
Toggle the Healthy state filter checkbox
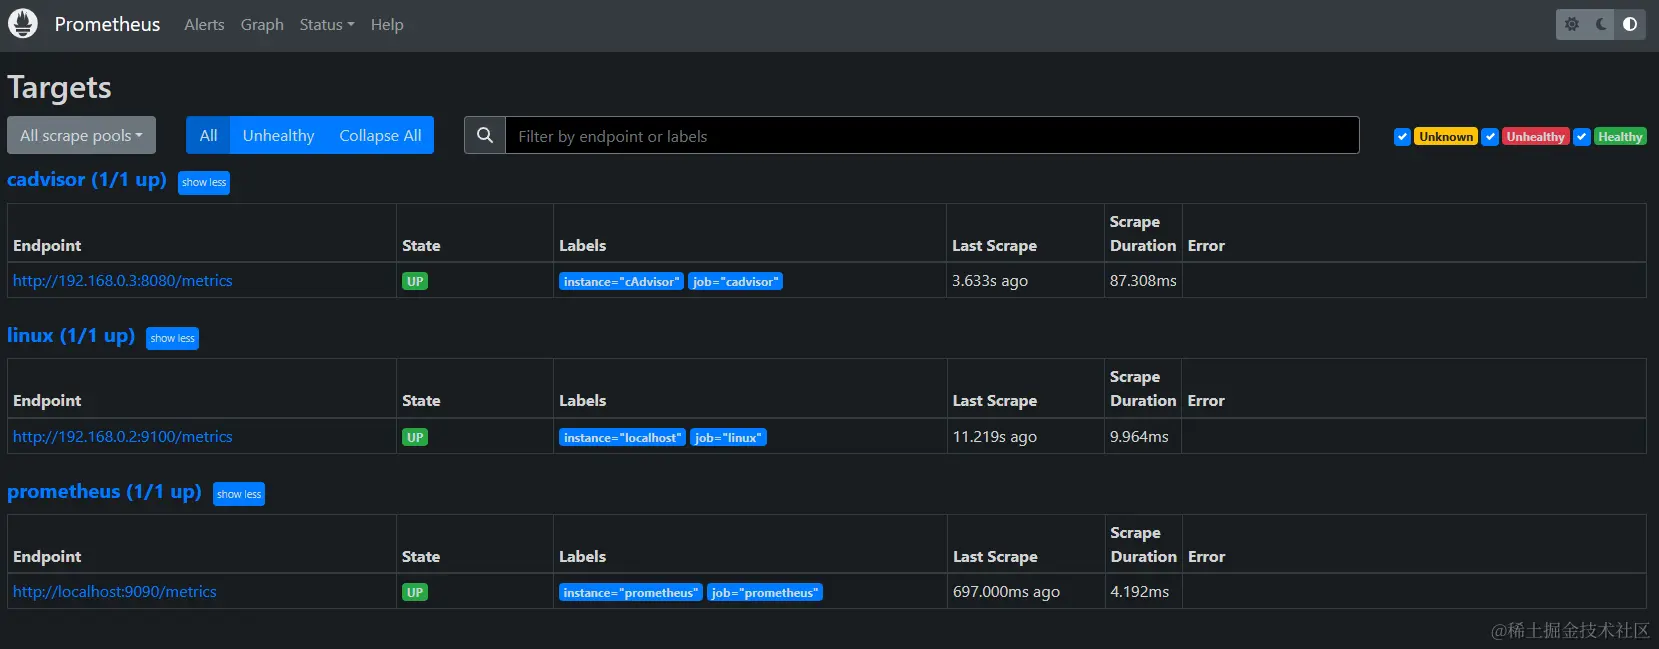pyautogui.click(x=1582, y=137)
